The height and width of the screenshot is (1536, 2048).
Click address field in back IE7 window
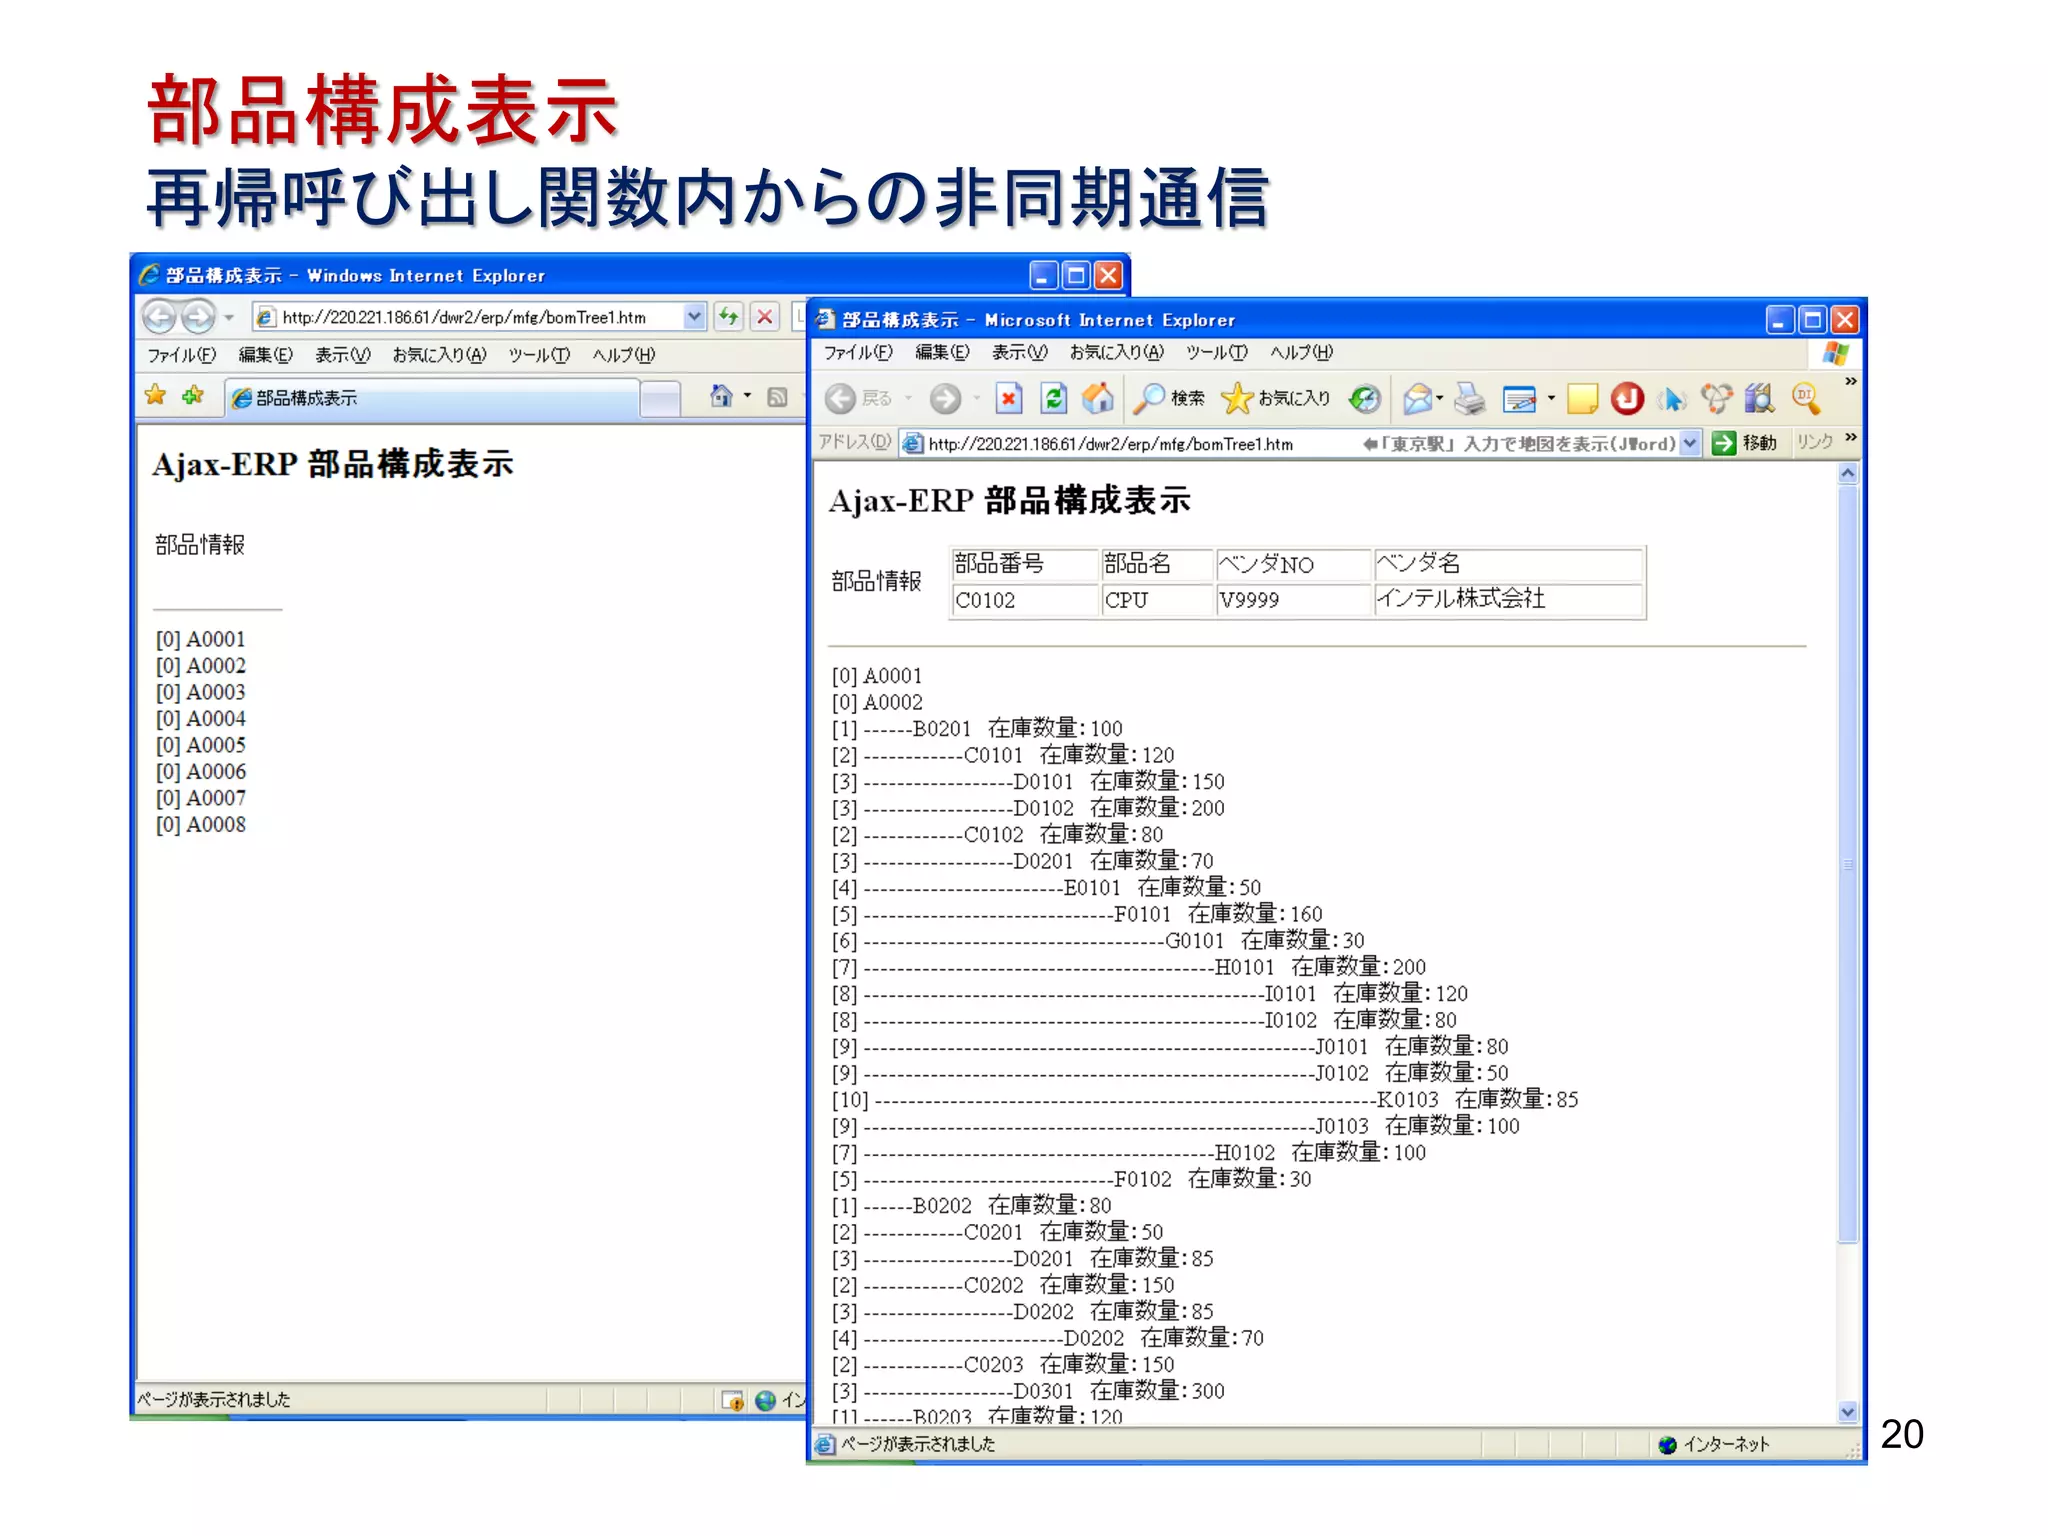468,317
